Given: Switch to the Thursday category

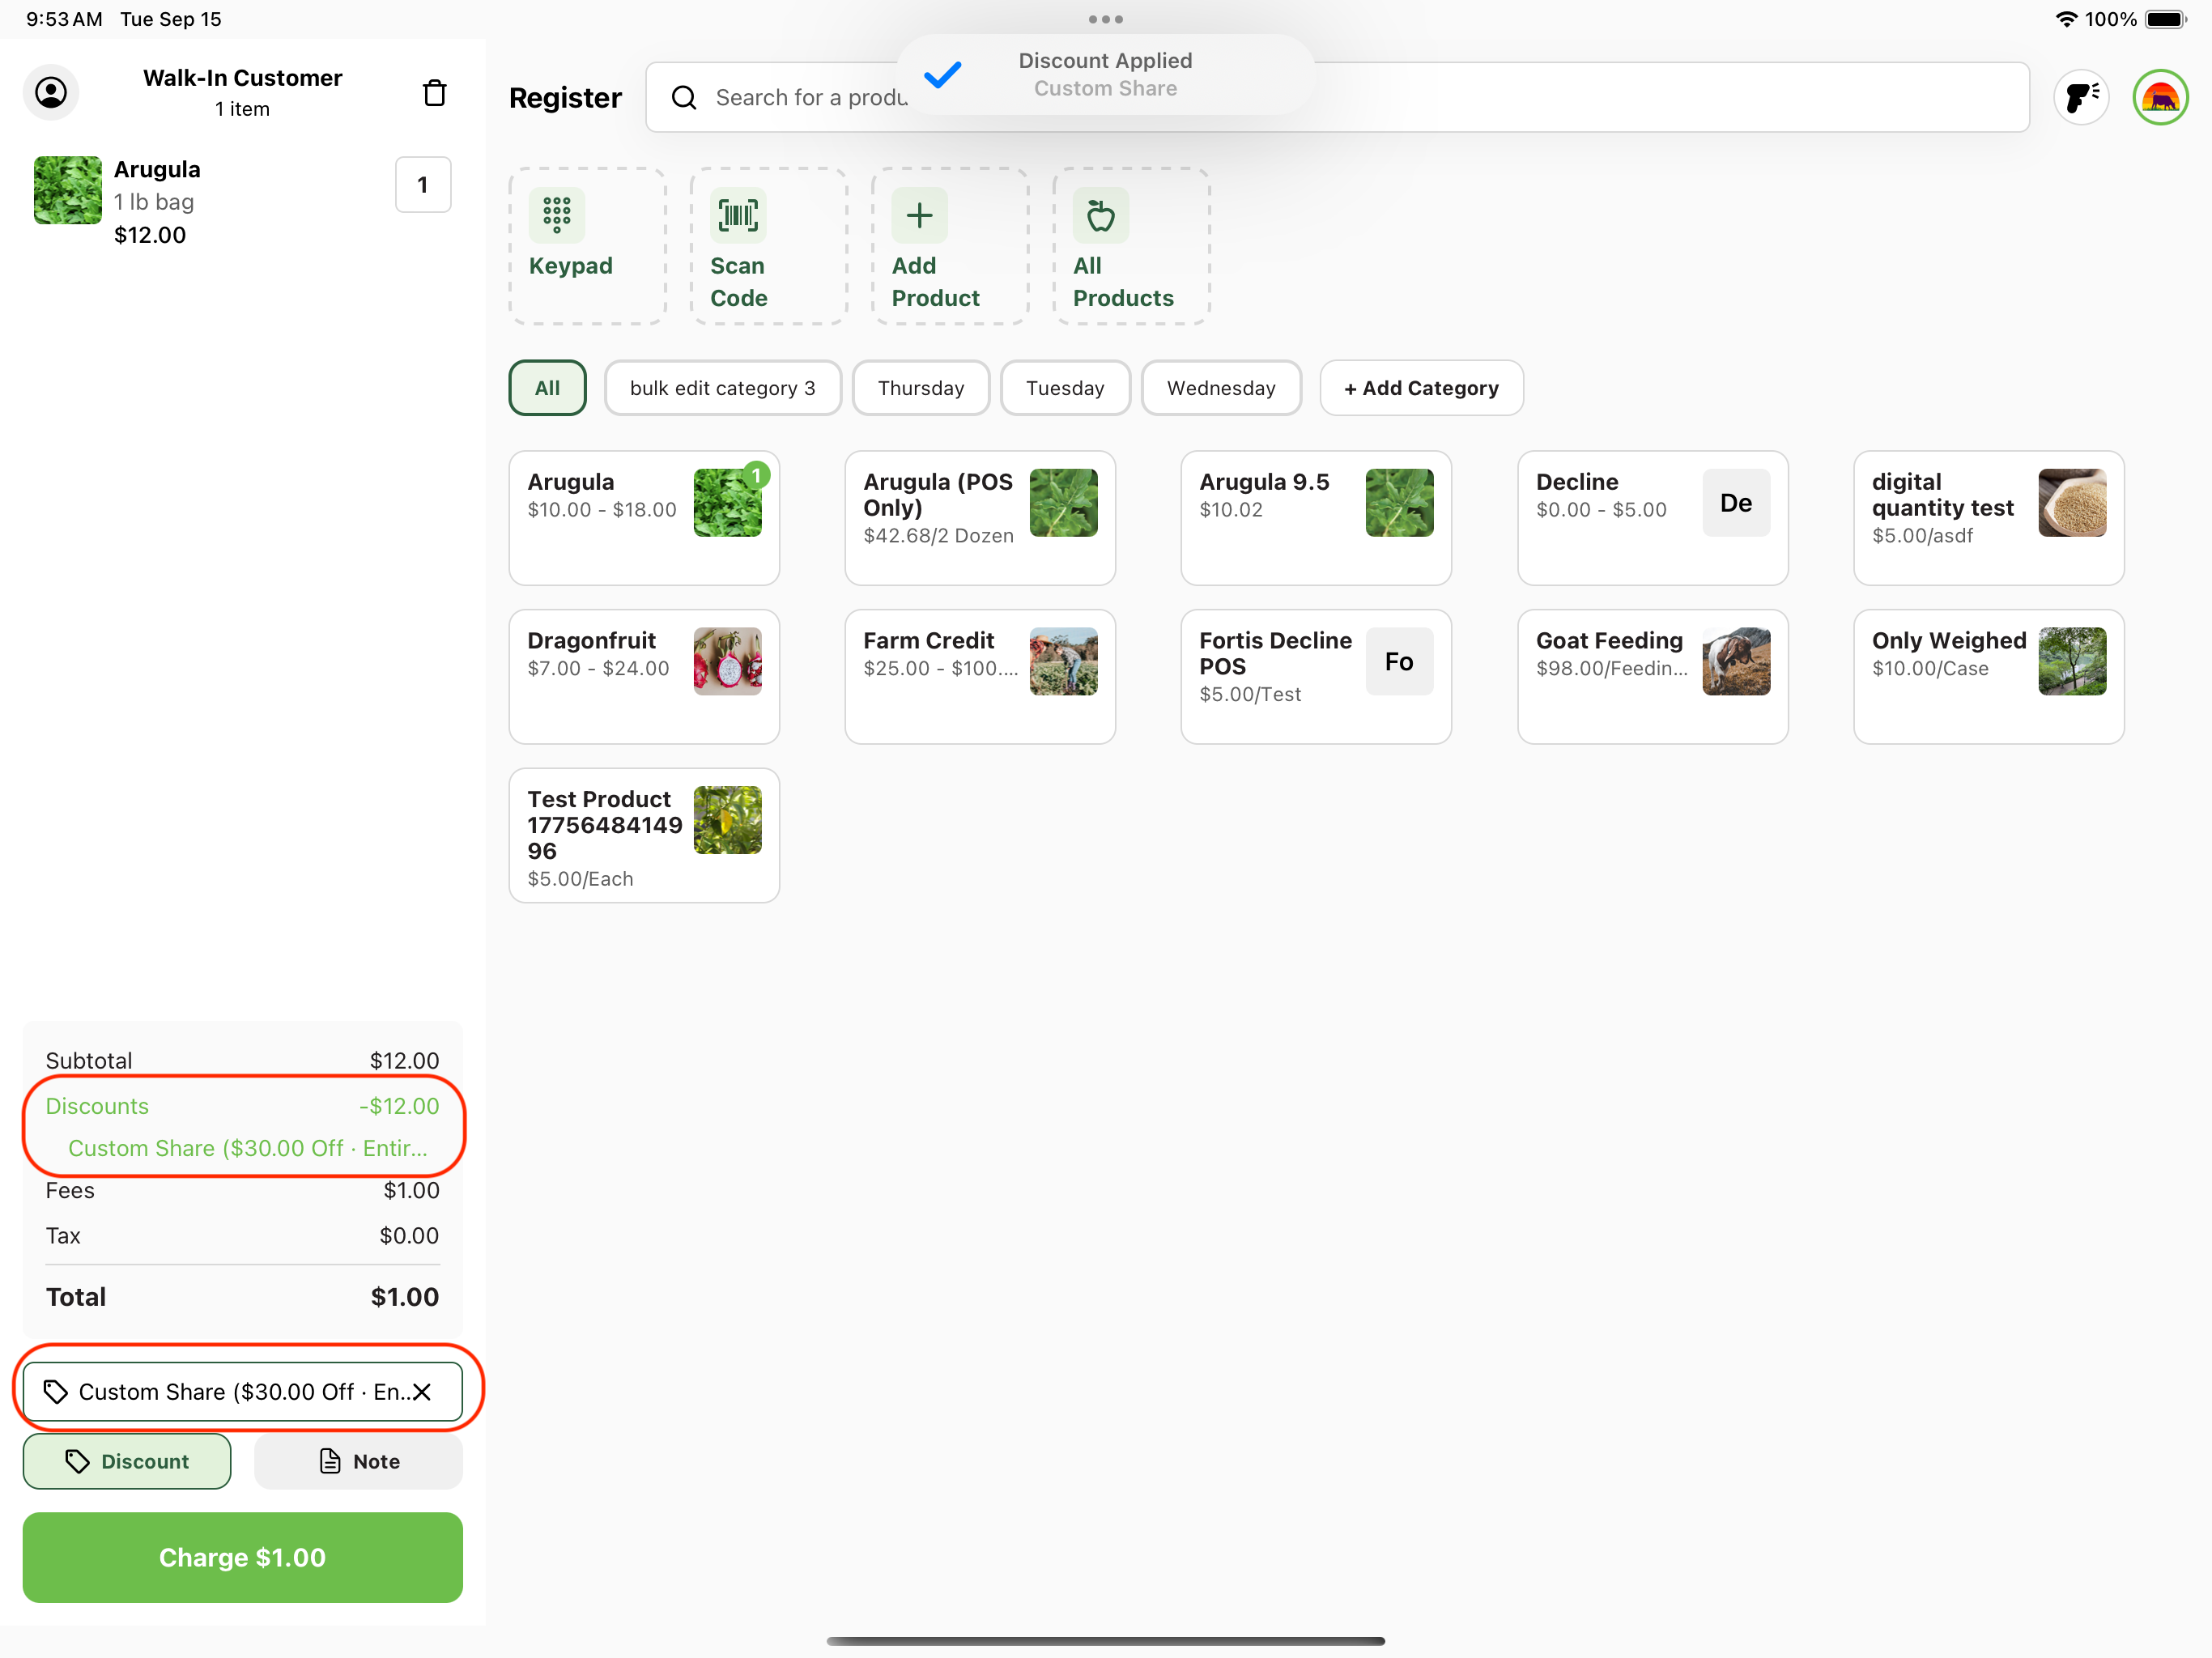Looking at the screenshot, I should 920,388.
